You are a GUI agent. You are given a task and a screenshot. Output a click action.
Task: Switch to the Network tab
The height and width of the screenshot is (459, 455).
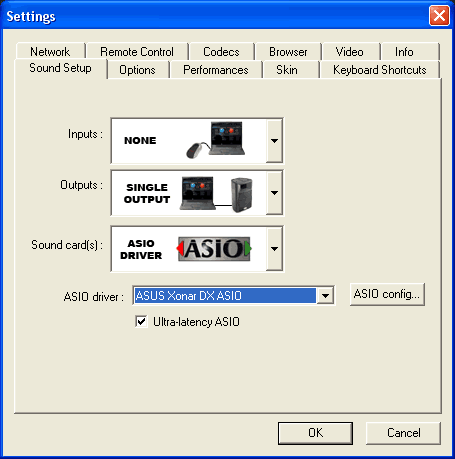click(x=50, y=52)
